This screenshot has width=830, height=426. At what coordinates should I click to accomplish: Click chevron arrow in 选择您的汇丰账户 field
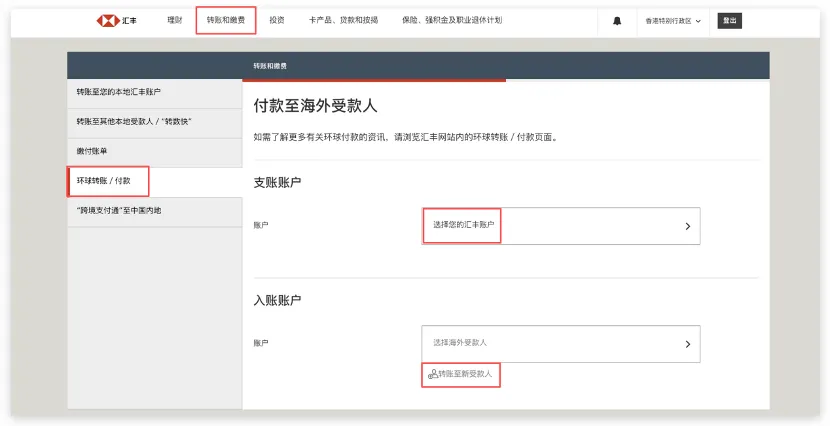click(688, 226)
